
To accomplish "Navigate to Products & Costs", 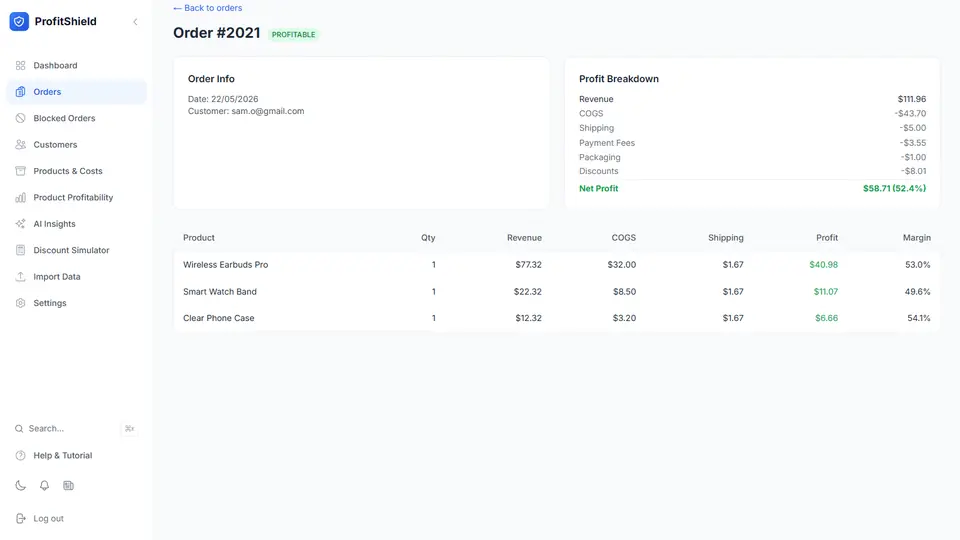I will pyautogui.click(x=77, y=171).
